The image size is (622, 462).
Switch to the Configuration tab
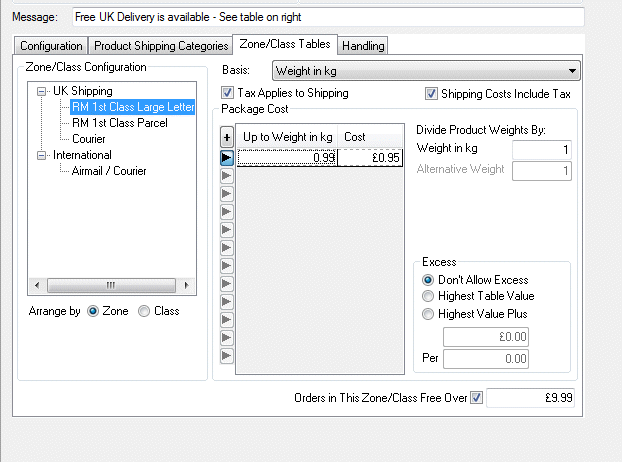coord(51,46)
